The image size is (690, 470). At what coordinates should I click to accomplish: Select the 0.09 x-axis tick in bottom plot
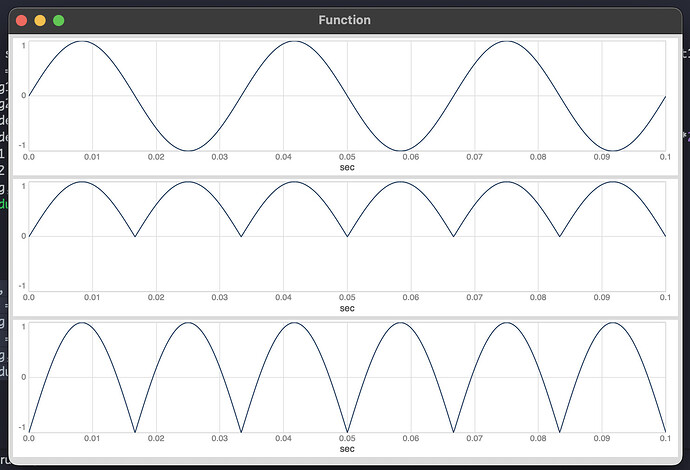click(602, 438)
